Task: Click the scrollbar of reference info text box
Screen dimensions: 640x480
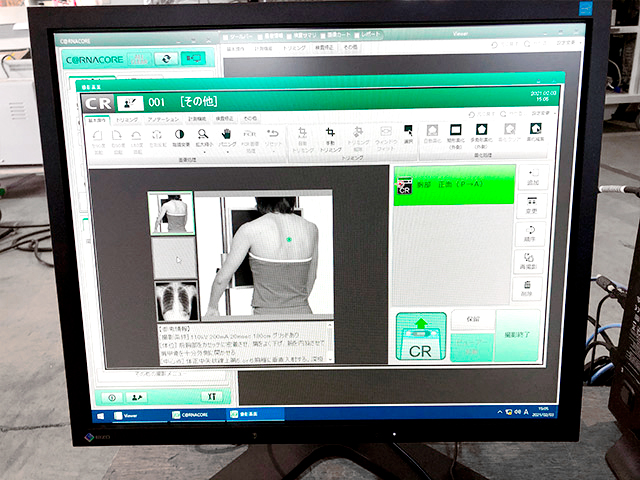Action: pos(331,342)
